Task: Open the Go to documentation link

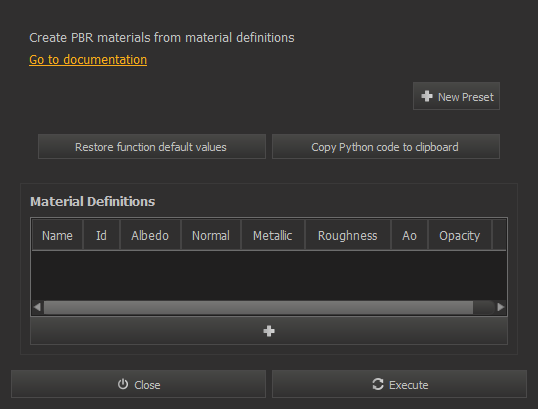Action: click(88, 60)
